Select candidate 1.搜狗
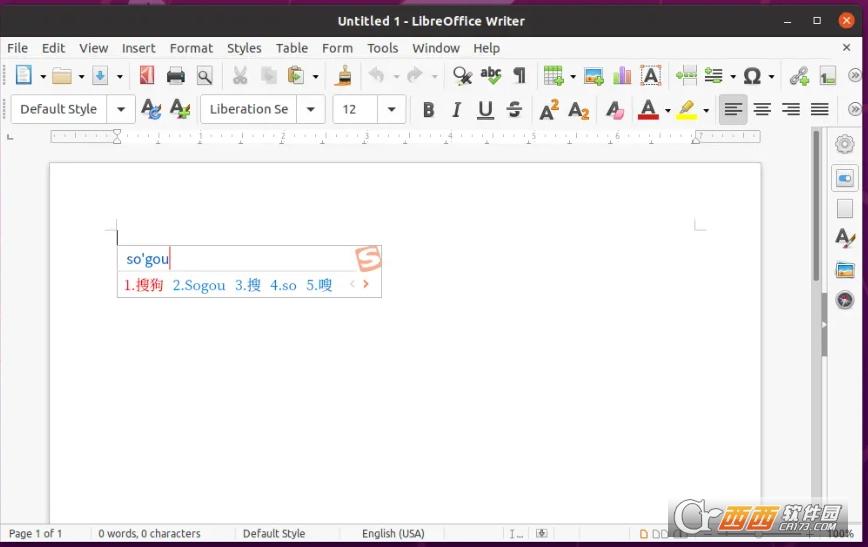 (x=143, y=285)
